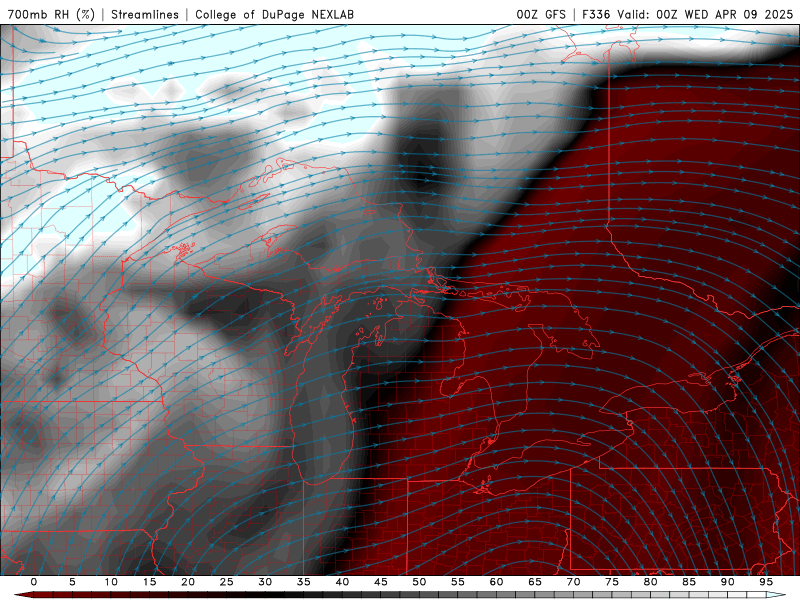Click the "85" scale label
Screen dimensions: 800x600
point(689,582)
